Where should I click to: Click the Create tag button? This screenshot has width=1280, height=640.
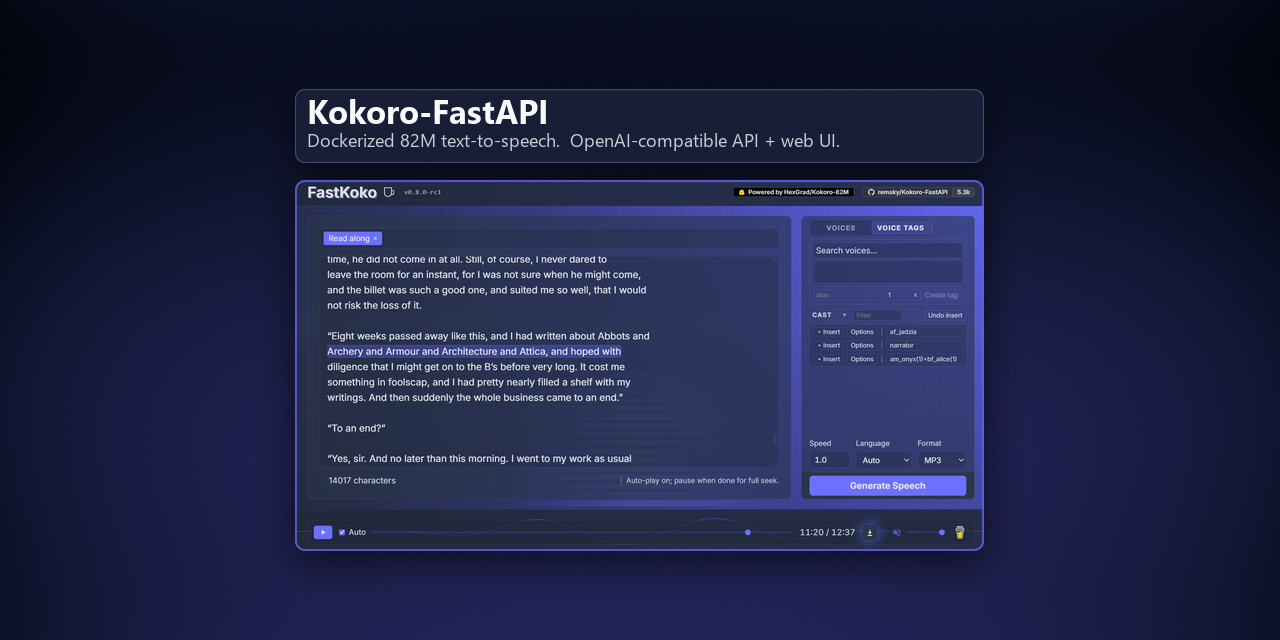(941, 295)
